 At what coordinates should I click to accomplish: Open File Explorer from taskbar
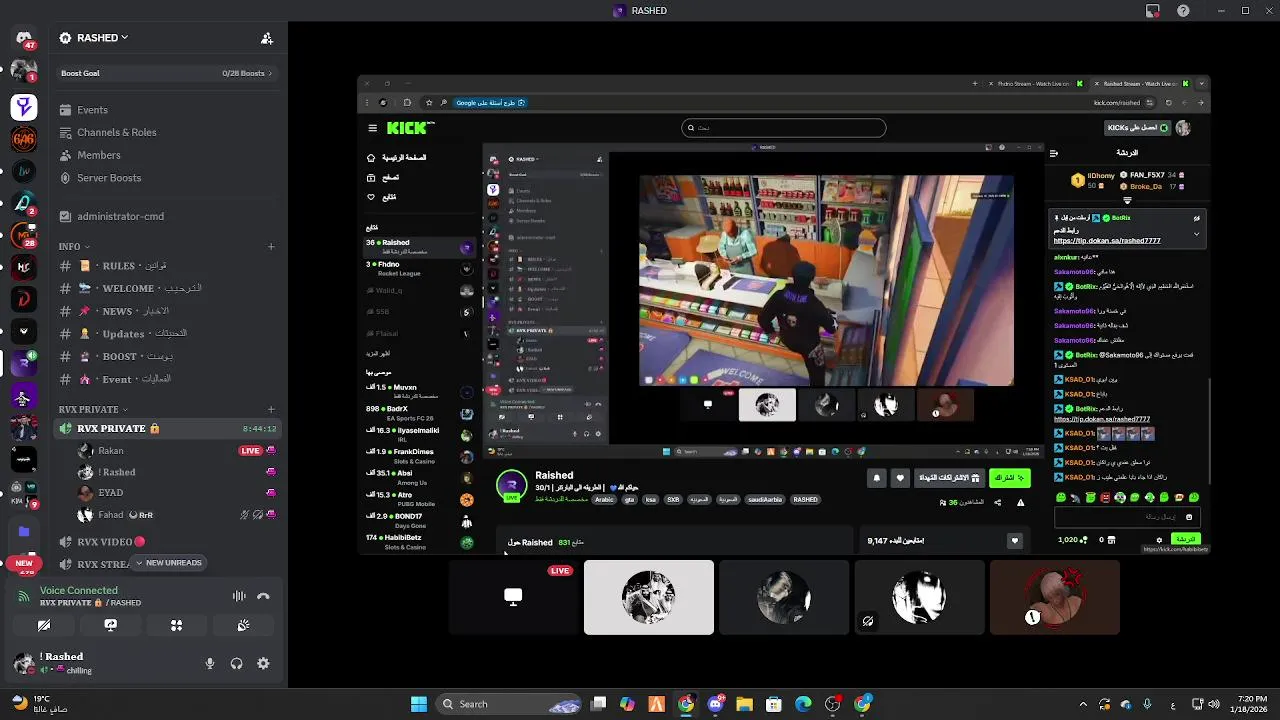(744, 704)
